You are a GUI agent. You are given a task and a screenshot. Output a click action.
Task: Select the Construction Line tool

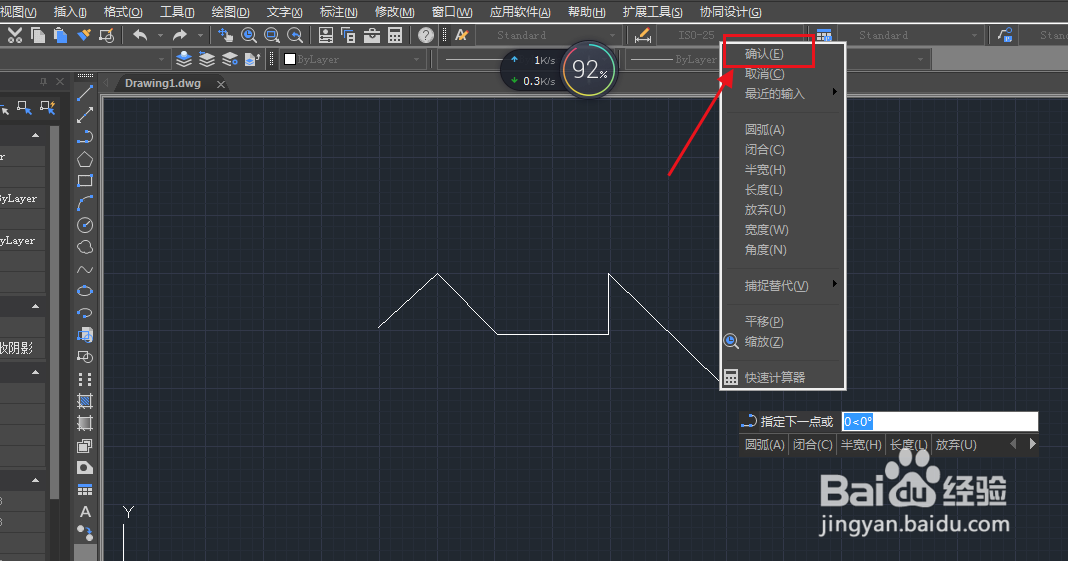point(85,114)
